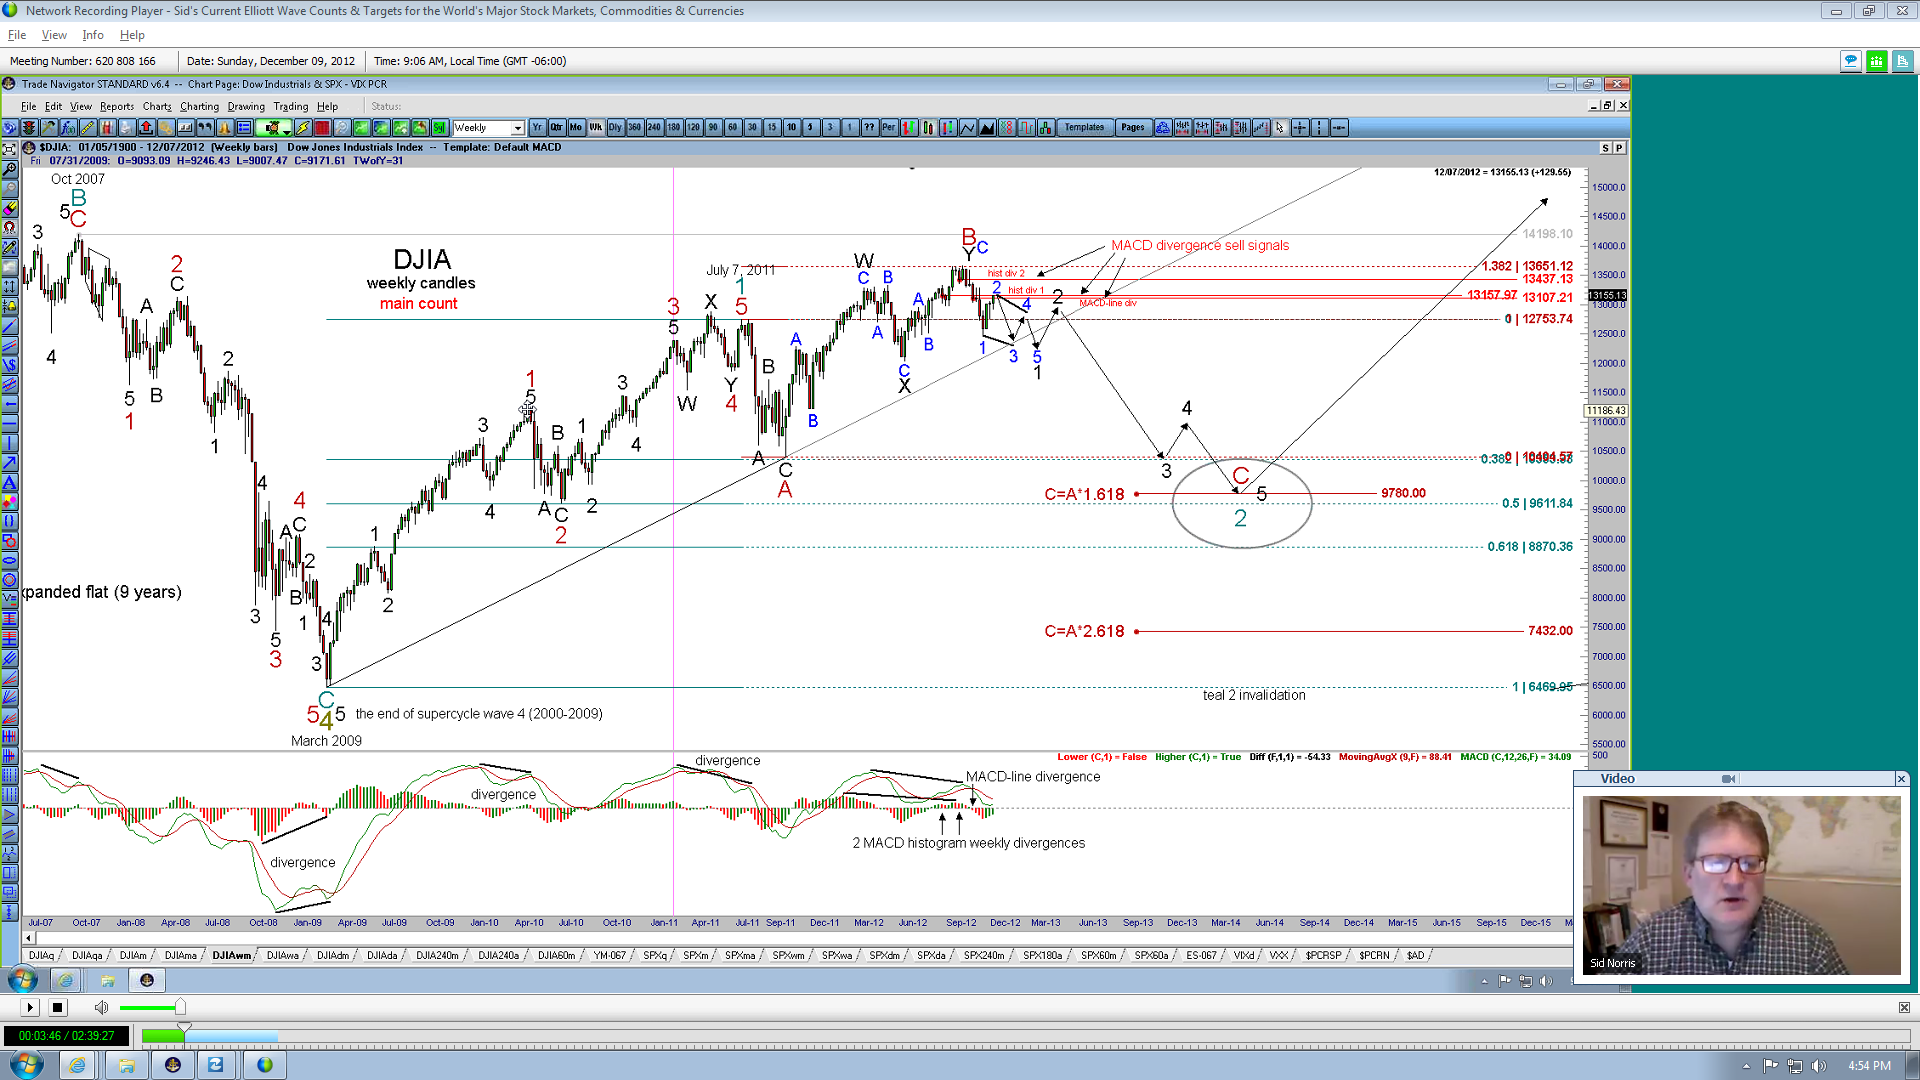Switch chart timeframe to Yr
Viewport: 1920px width, 1080px height.
point(537,128)
